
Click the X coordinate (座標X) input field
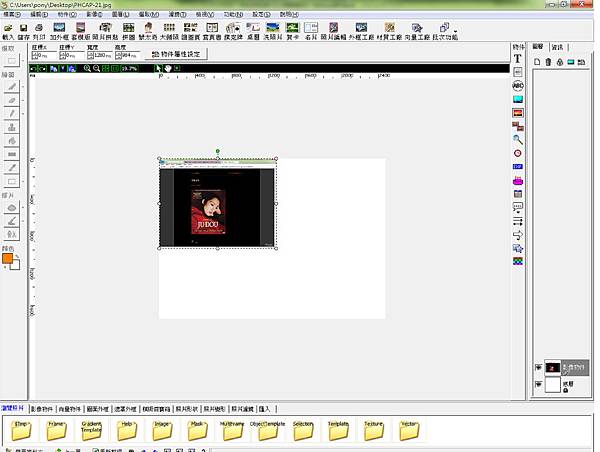[44, 56]
